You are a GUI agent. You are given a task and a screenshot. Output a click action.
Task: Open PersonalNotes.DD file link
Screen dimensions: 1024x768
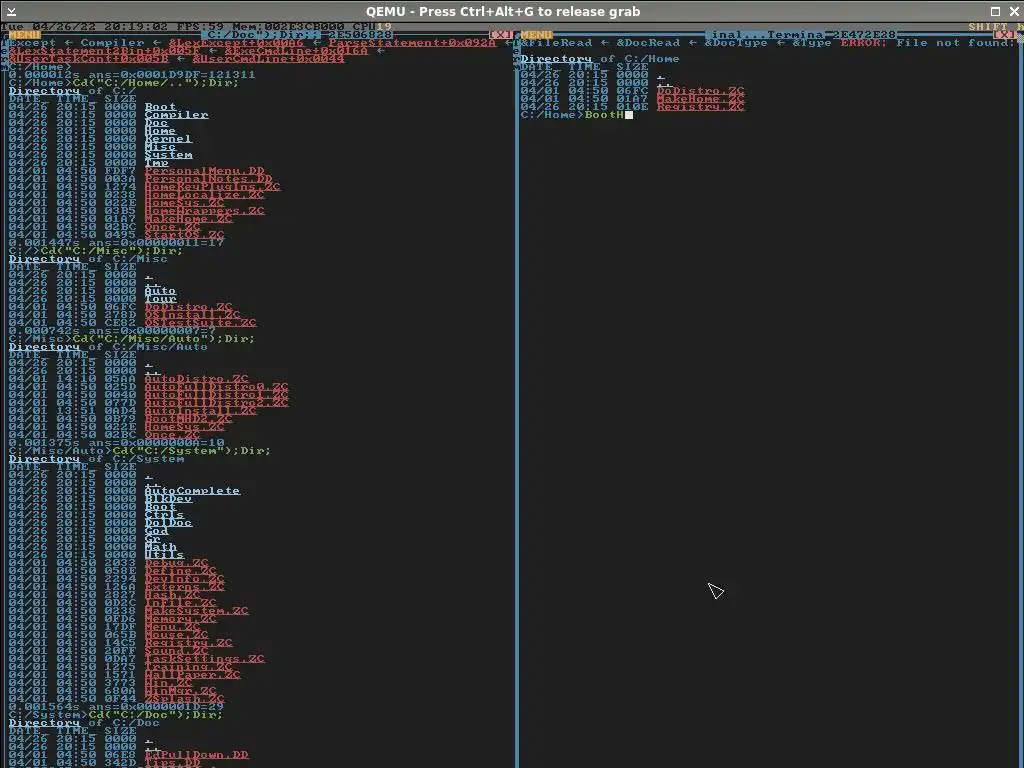pyautogui.click(x=208, y=179)
